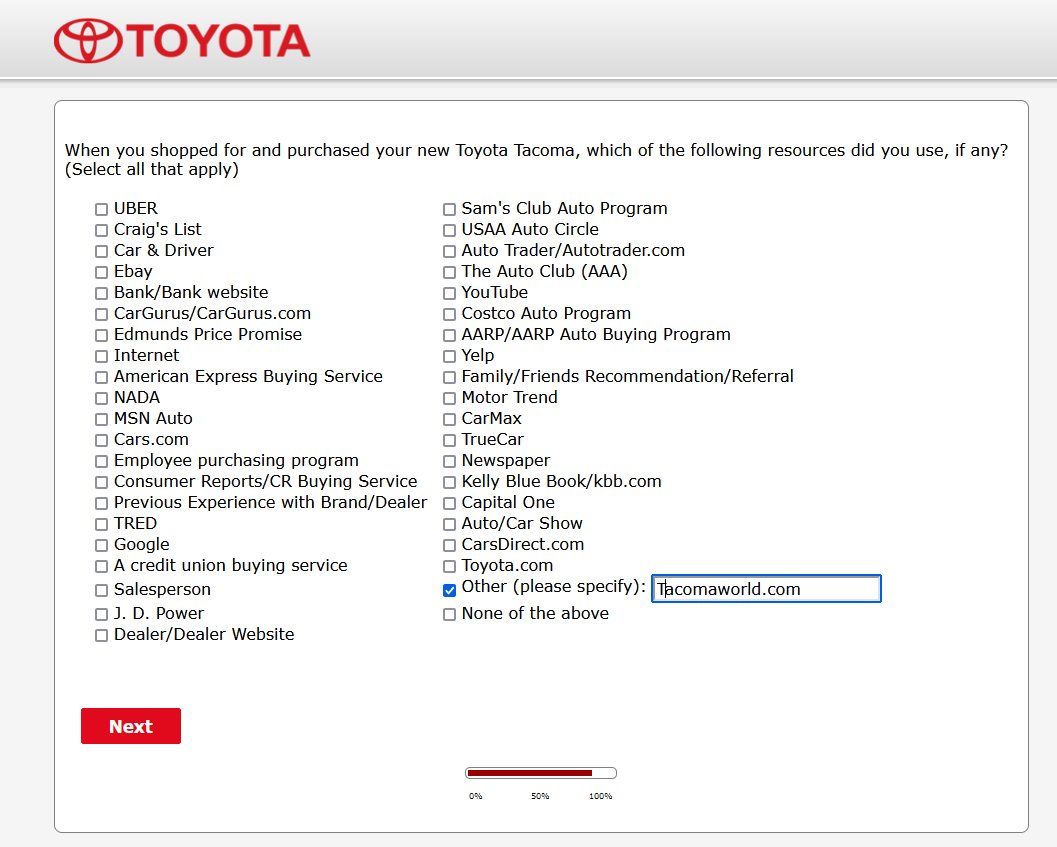
Task: Click the Toyota logo
Action: coord(182,40)
